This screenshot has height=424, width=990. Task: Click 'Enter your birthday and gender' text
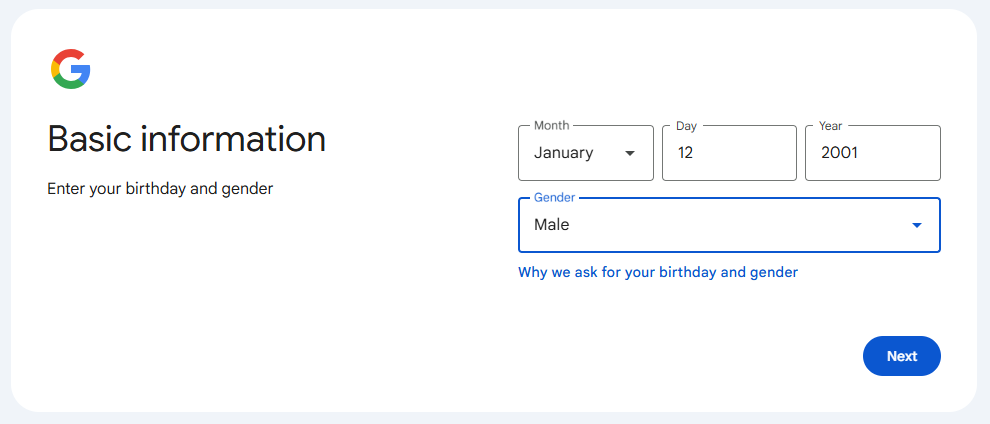point(160,188)
